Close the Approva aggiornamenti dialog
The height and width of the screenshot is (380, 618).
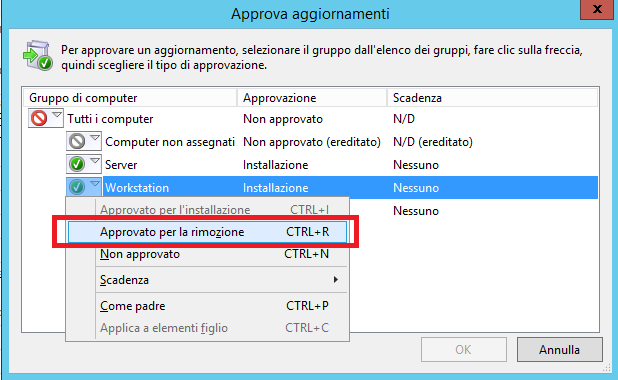pos(597,9)
